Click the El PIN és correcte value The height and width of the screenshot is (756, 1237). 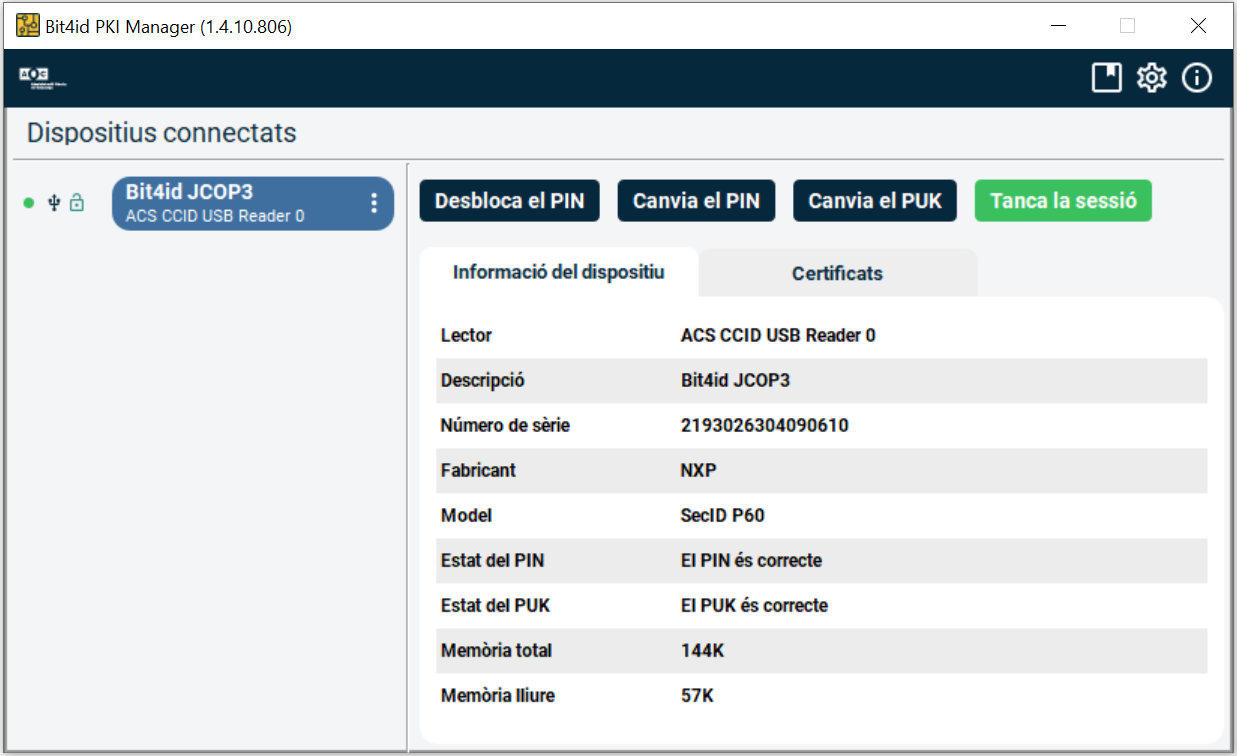(x=751, y=561)
